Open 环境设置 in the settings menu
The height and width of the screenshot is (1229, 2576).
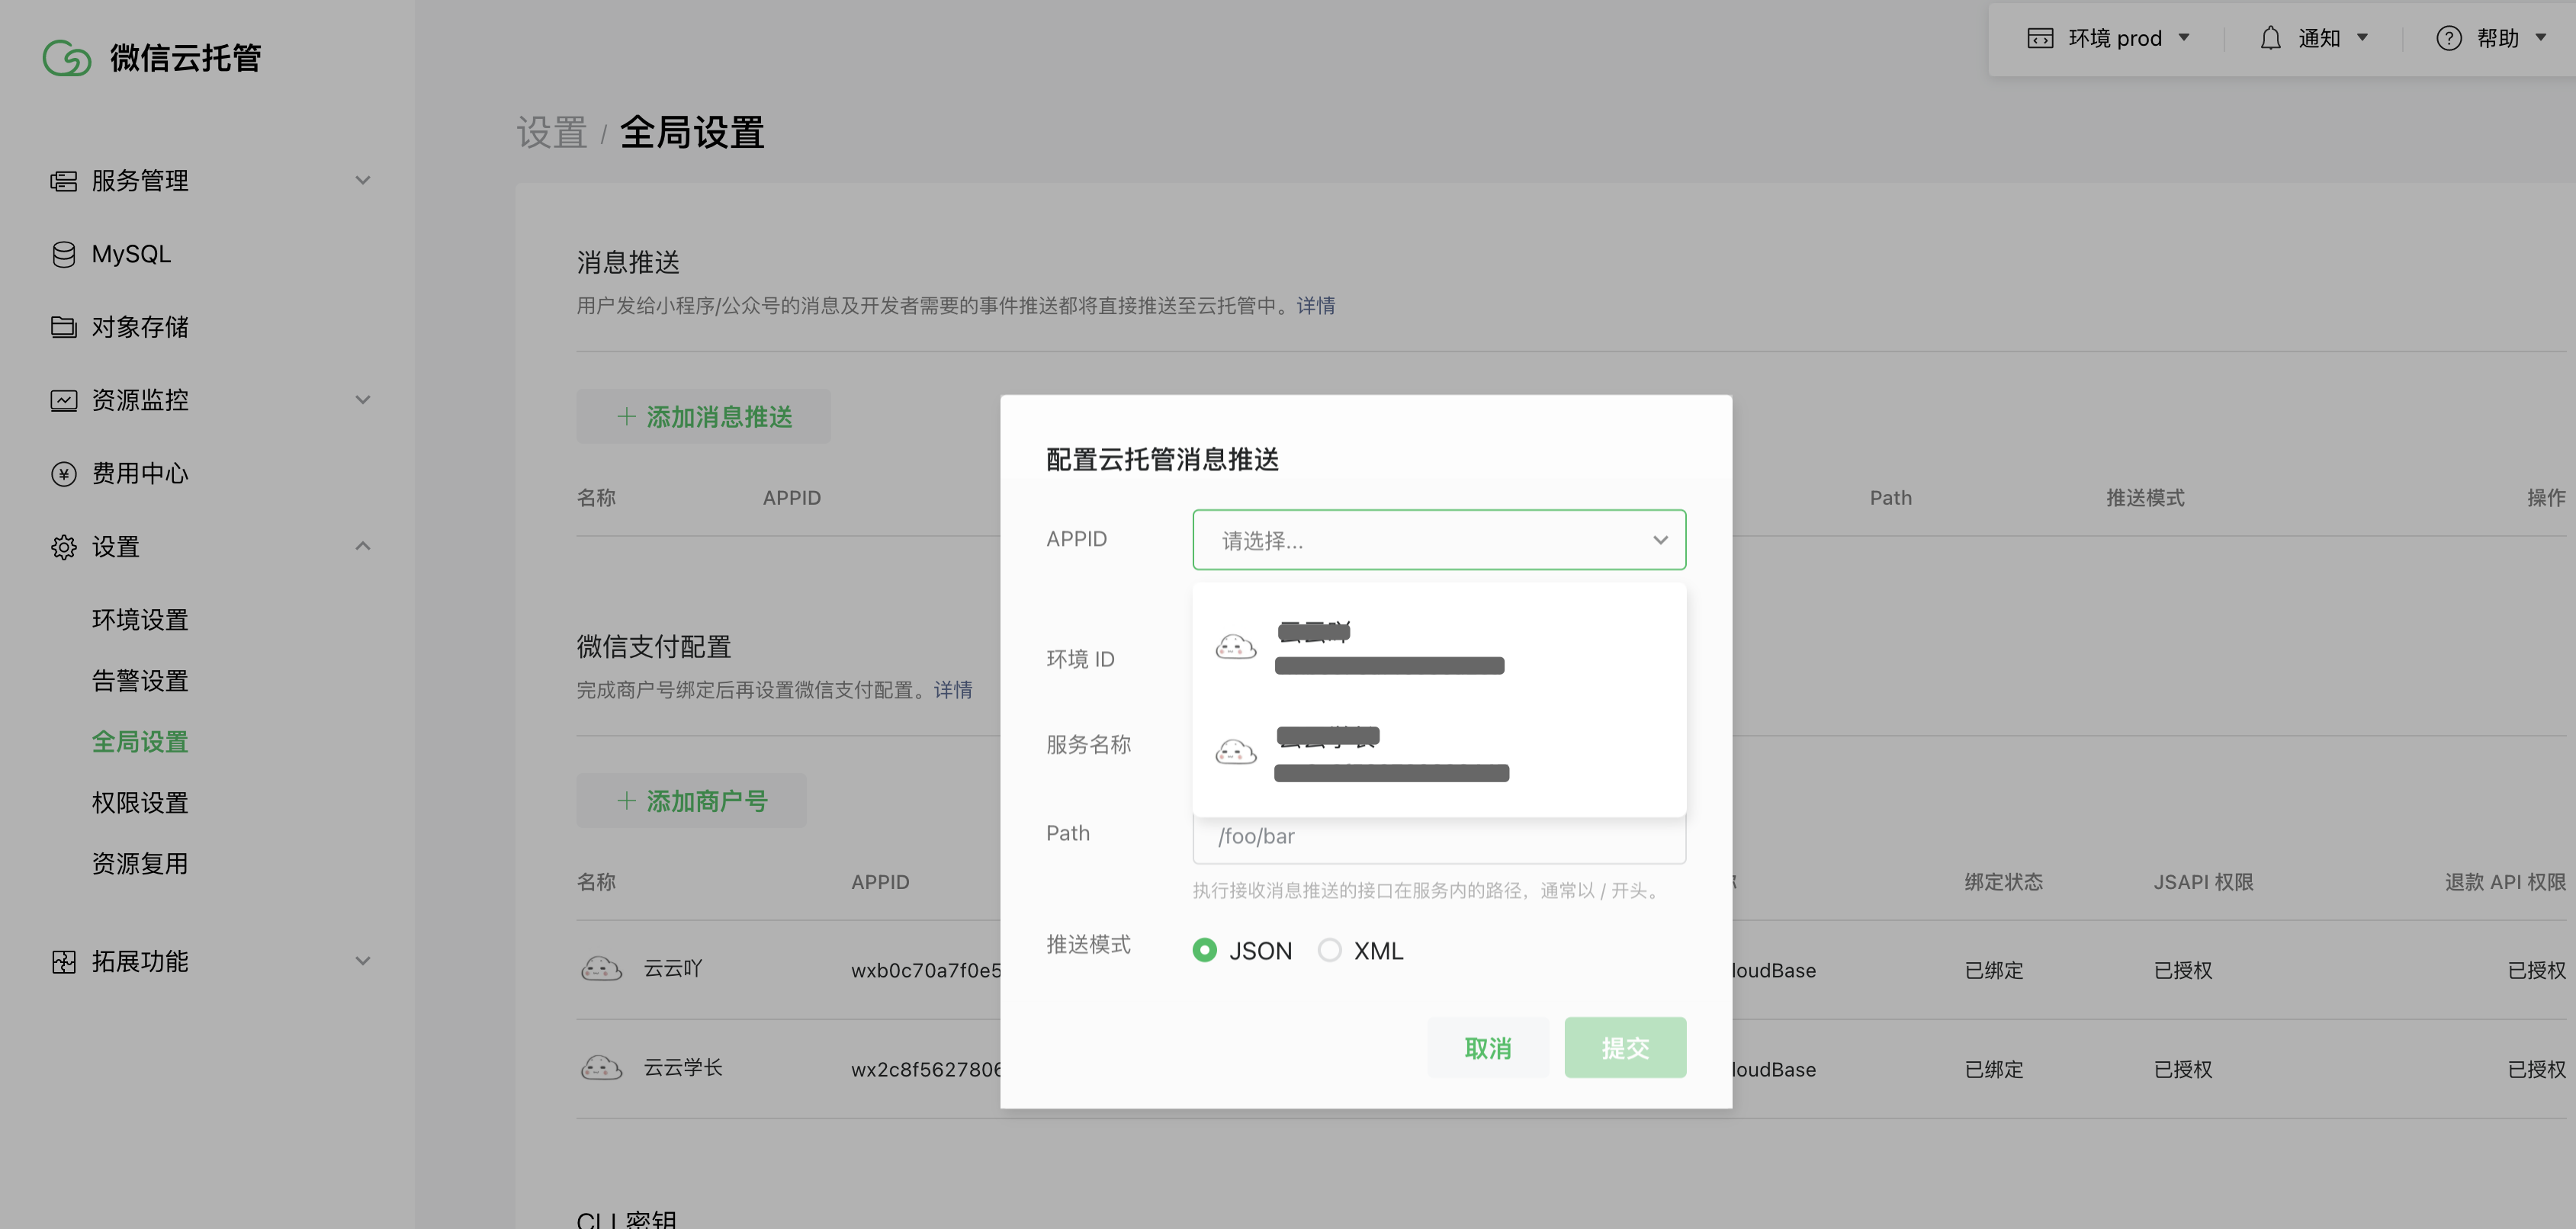coord(139,619)
